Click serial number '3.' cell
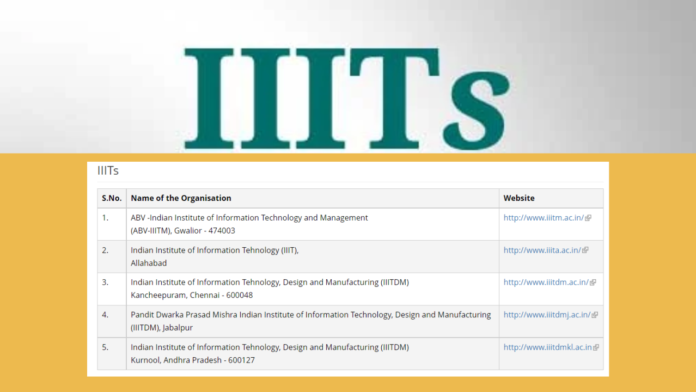696x392 pixels. pos(112,289)
